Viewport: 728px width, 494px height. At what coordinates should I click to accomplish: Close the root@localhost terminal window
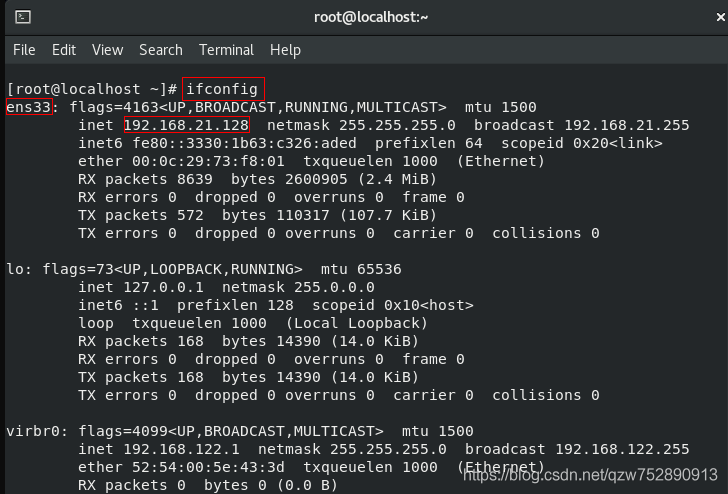pyautogui.click(x=721, y=17)
